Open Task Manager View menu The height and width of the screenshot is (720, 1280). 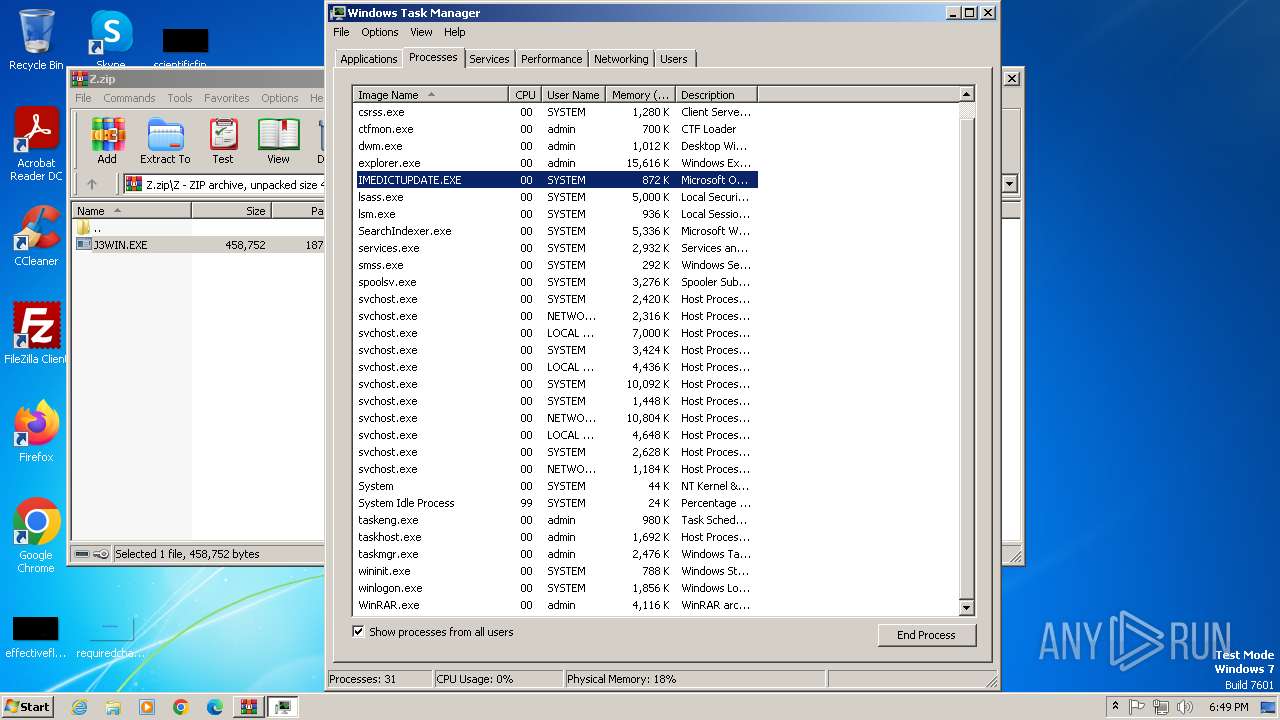(x=421, y=32)
